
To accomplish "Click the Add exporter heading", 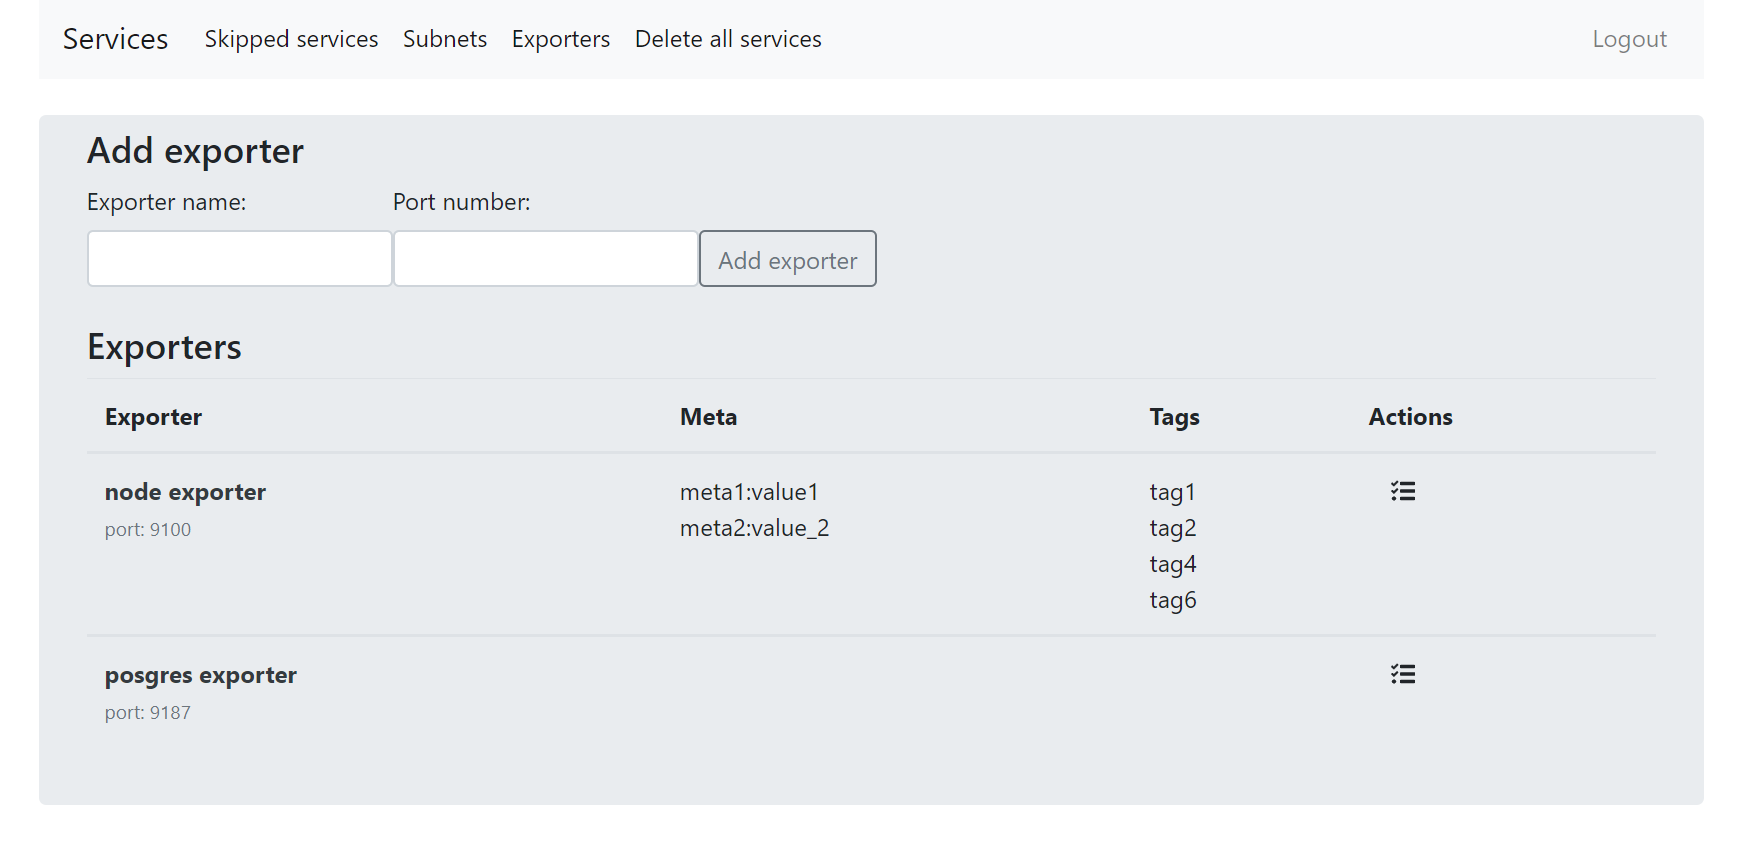I will [x=195, y=151].
